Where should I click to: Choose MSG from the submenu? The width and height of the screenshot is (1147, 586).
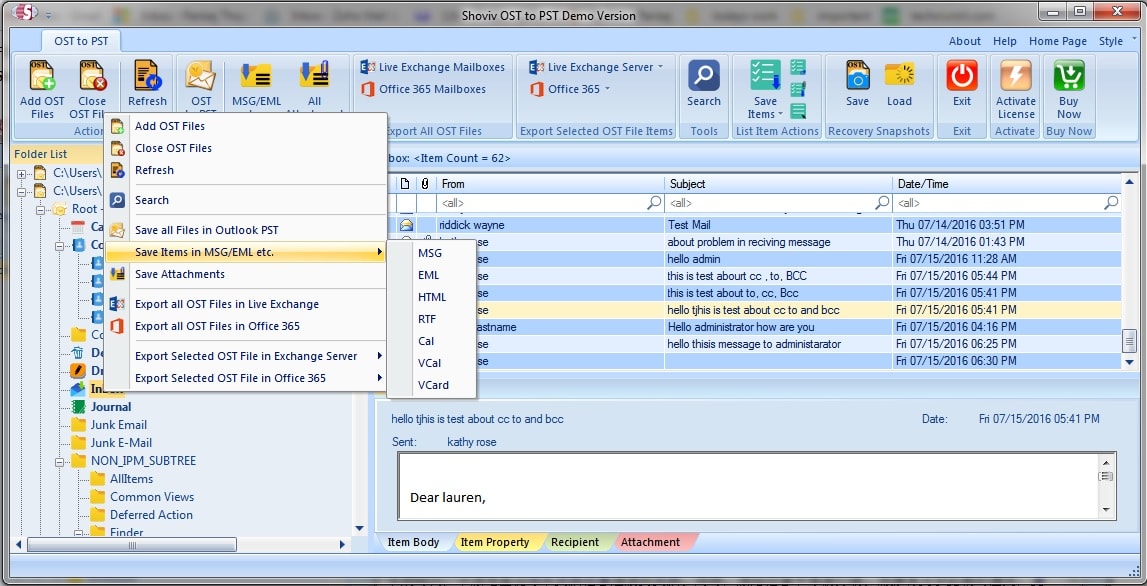click(432, 253)
